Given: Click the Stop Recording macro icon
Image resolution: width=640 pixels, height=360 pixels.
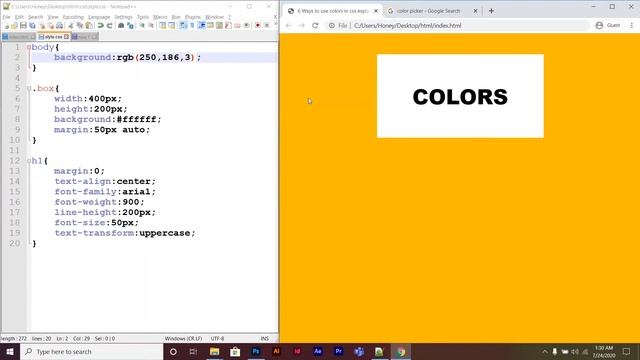Looking at the screenshot, I should point(267,26).
